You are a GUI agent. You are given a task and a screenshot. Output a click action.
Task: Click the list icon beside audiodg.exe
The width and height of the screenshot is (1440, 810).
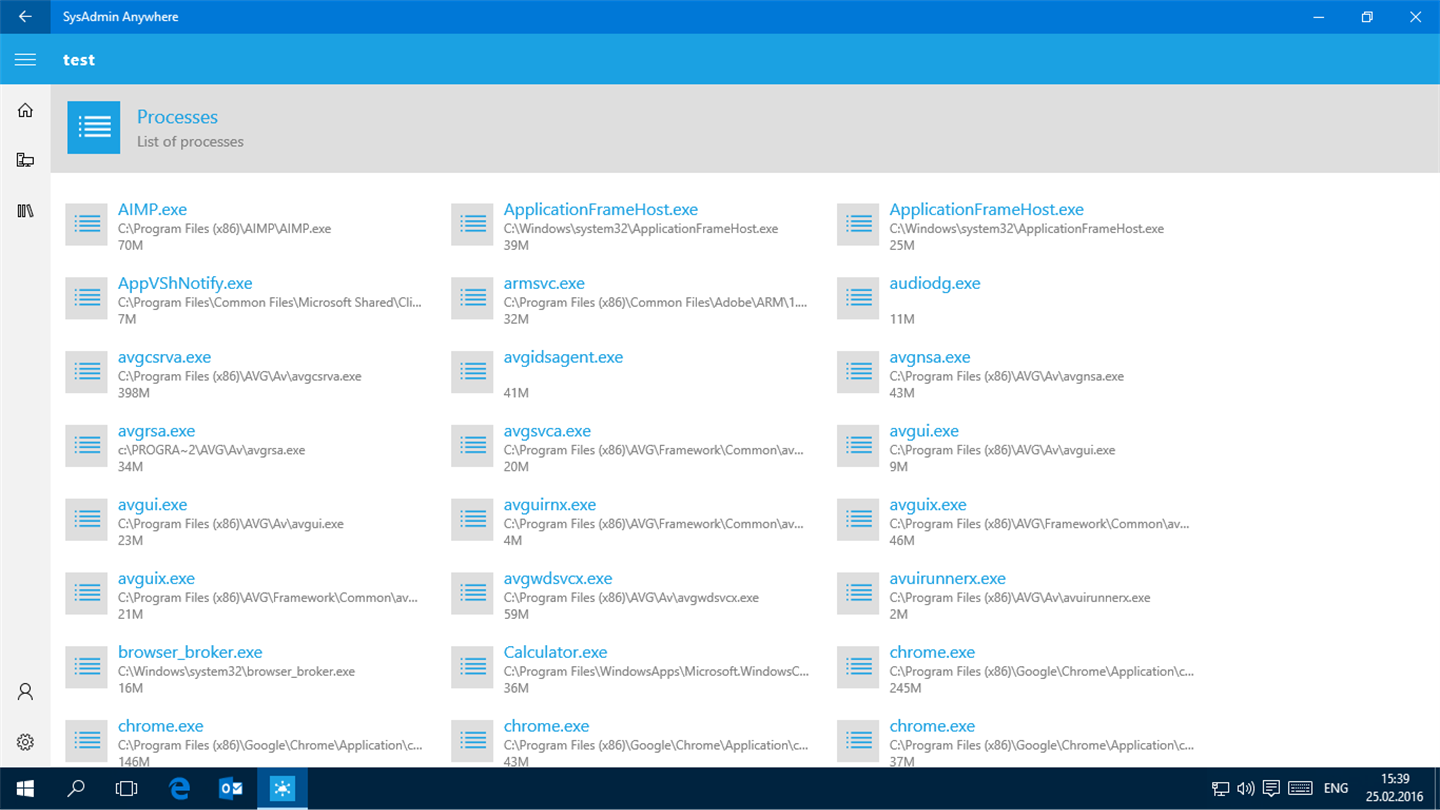click(859, 298)
